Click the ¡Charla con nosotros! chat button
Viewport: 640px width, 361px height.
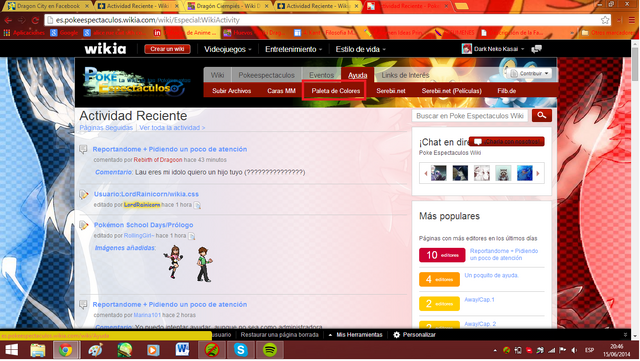click(507, 142)
